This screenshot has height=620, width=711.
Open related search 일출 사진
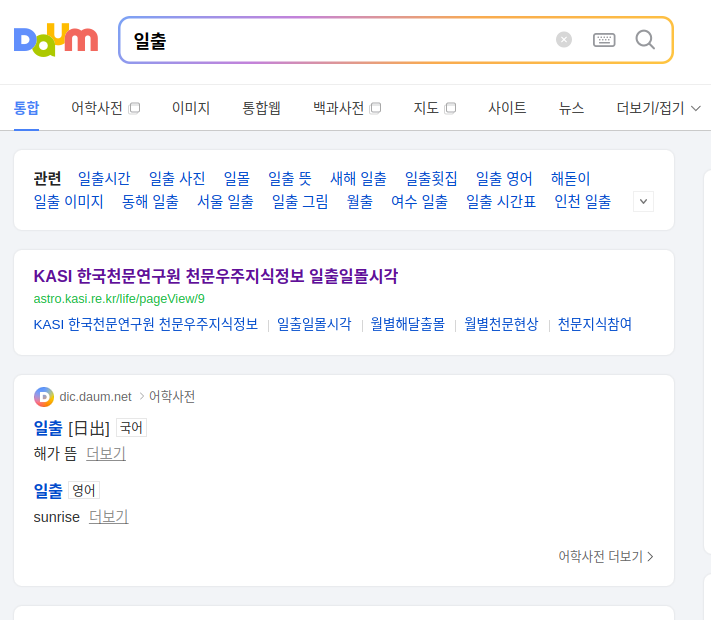coord(177,178)
